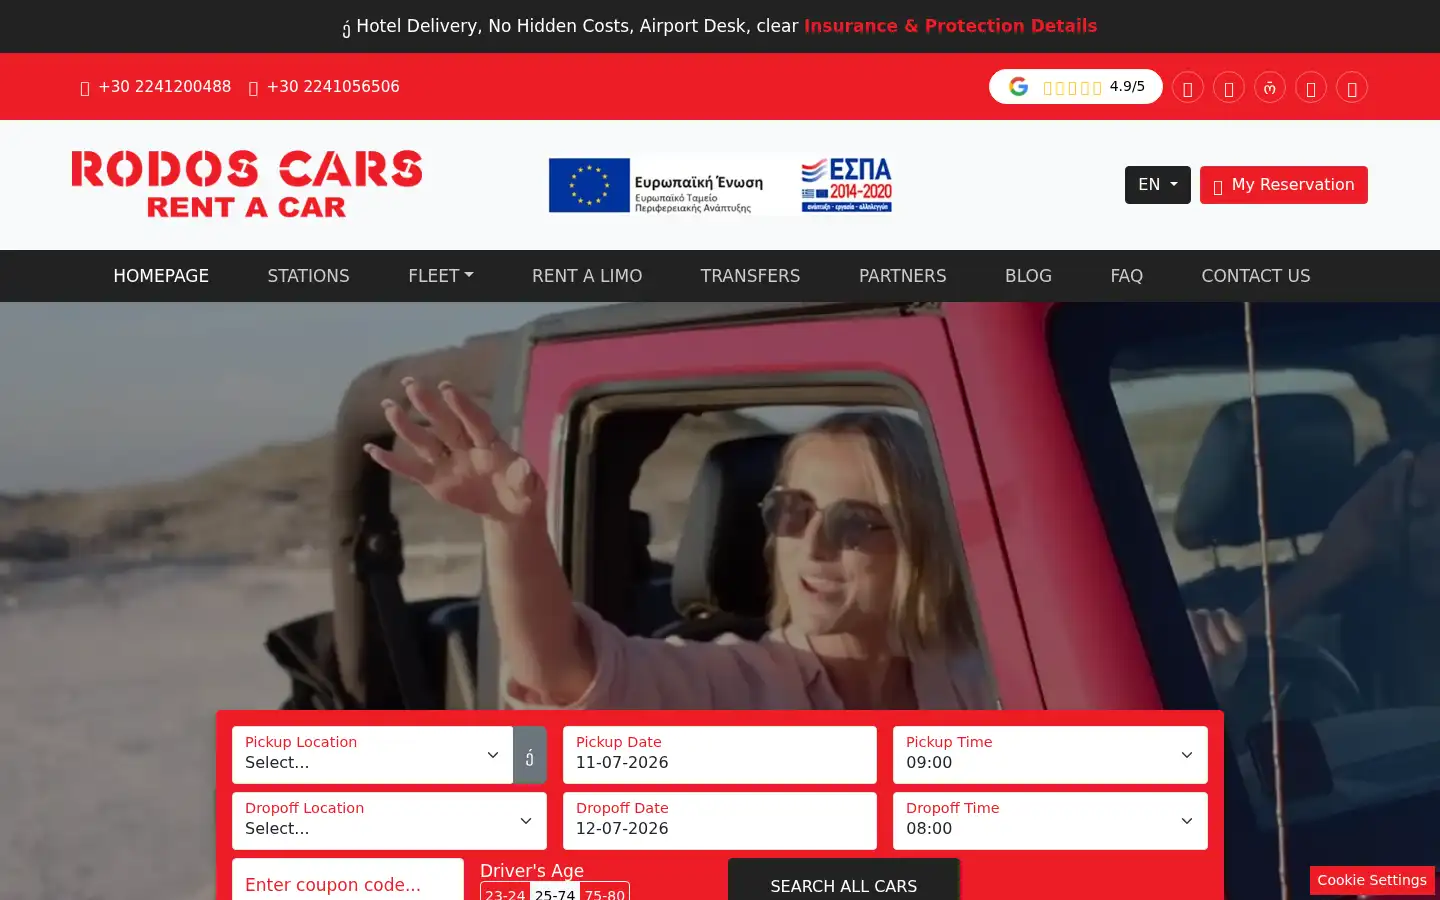Open the CONTACT US page
The image size is (1440, 900).
coord(1256,276)
